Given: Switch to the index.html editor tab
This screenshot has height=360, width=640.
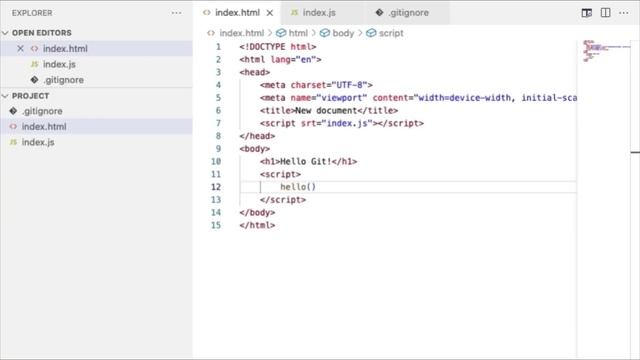Looking at the screenshot, I should click(x=237, y=13).
